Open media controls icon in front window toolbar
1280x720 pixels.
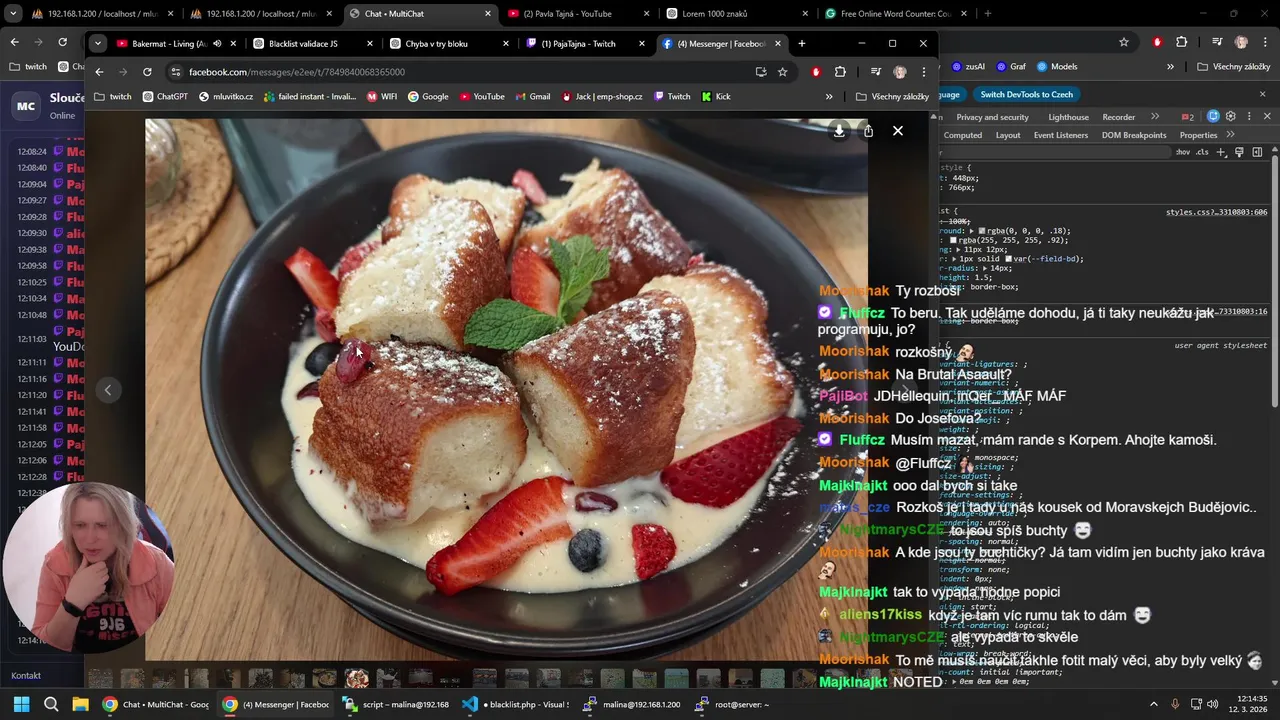[876, 72]
